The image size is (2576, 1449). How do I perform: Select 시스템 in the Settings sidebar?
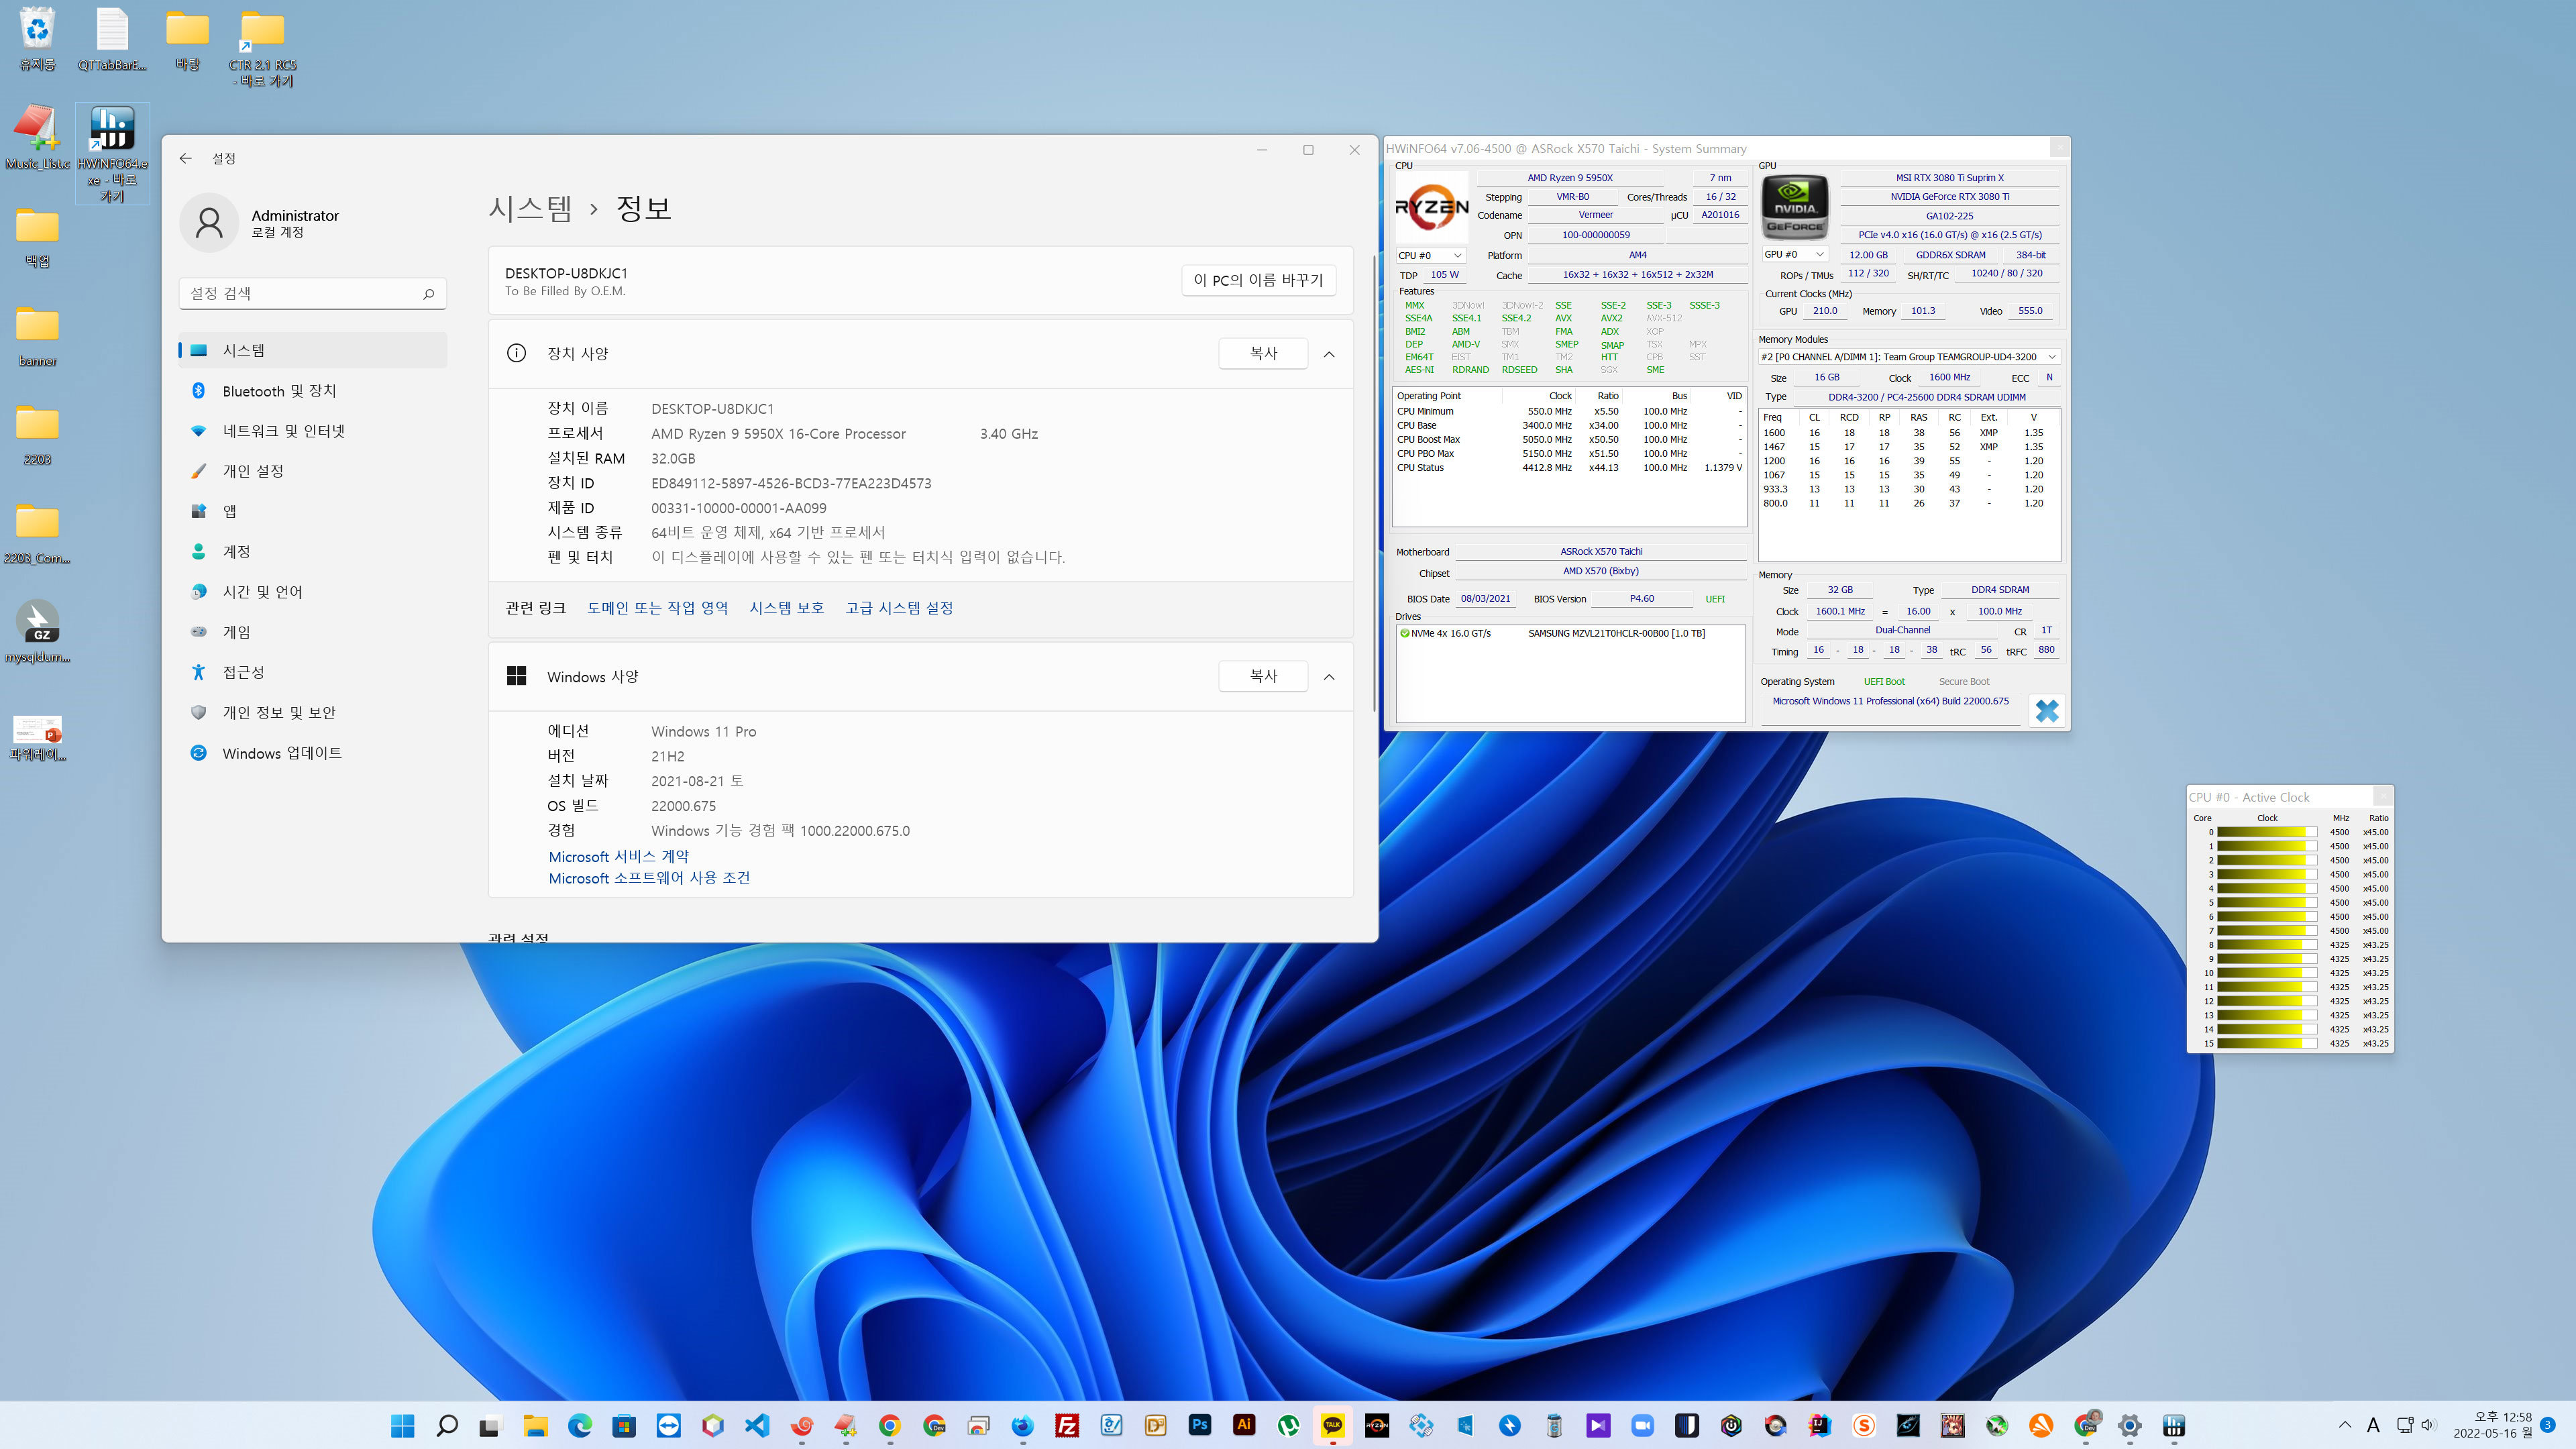312,350
